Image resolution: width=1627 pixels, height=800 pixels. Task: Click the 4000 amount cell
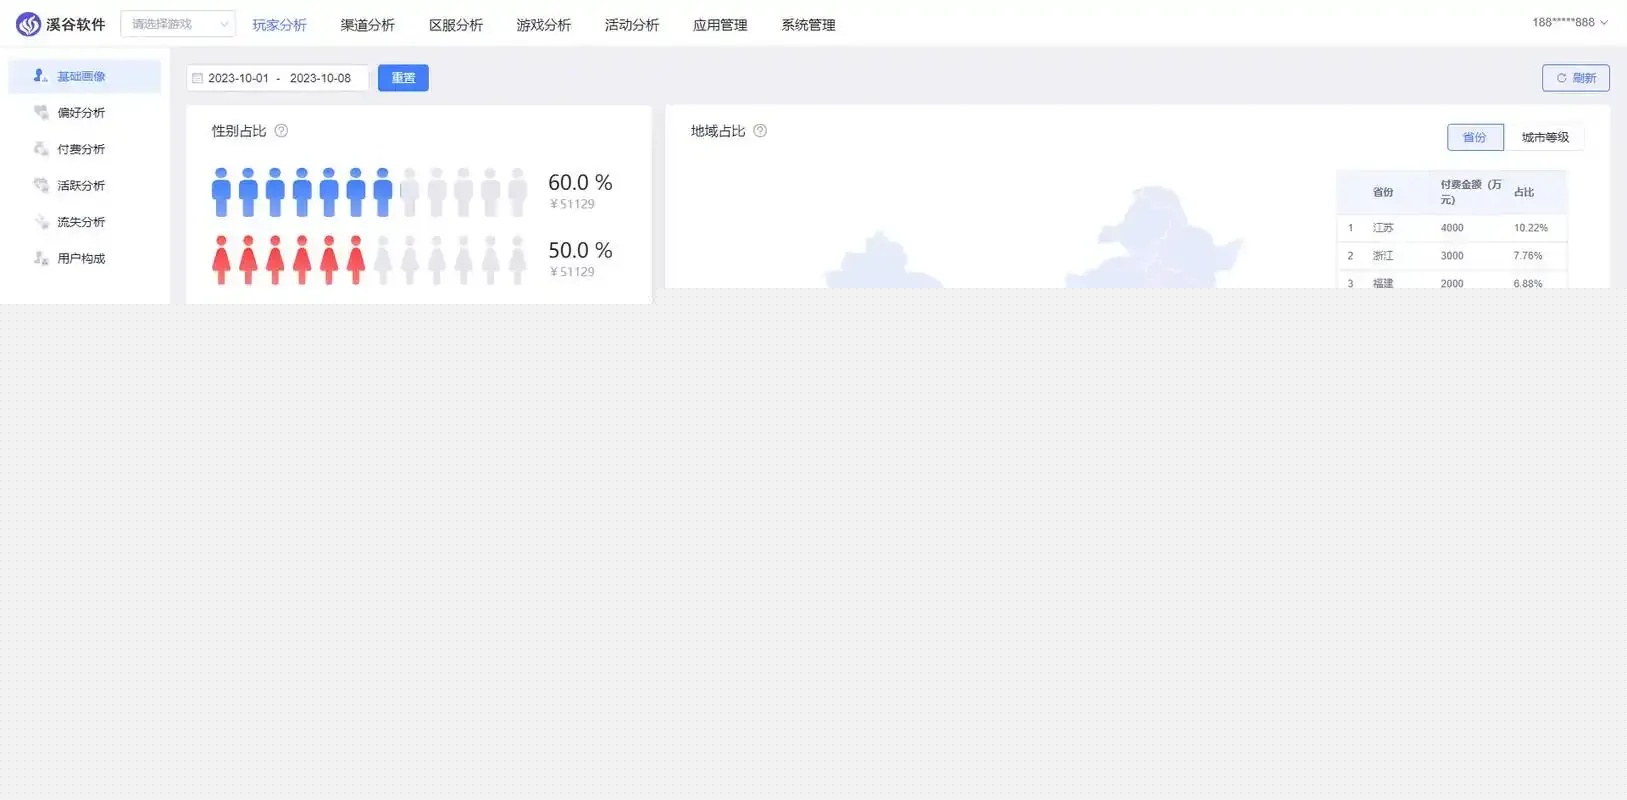[1452, 228]
